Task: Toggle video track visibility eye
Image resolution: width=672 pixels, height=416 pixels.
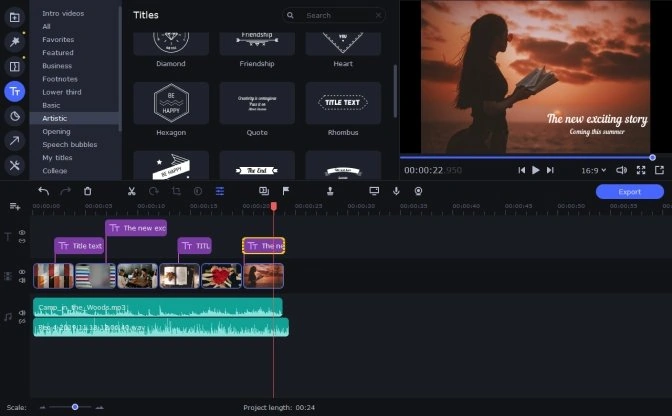Action: coord(22,272)
